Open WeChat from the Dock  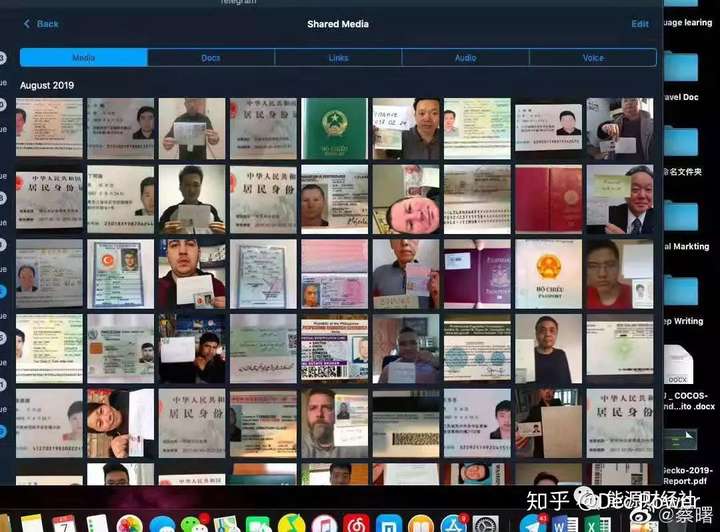pos(194,524)
